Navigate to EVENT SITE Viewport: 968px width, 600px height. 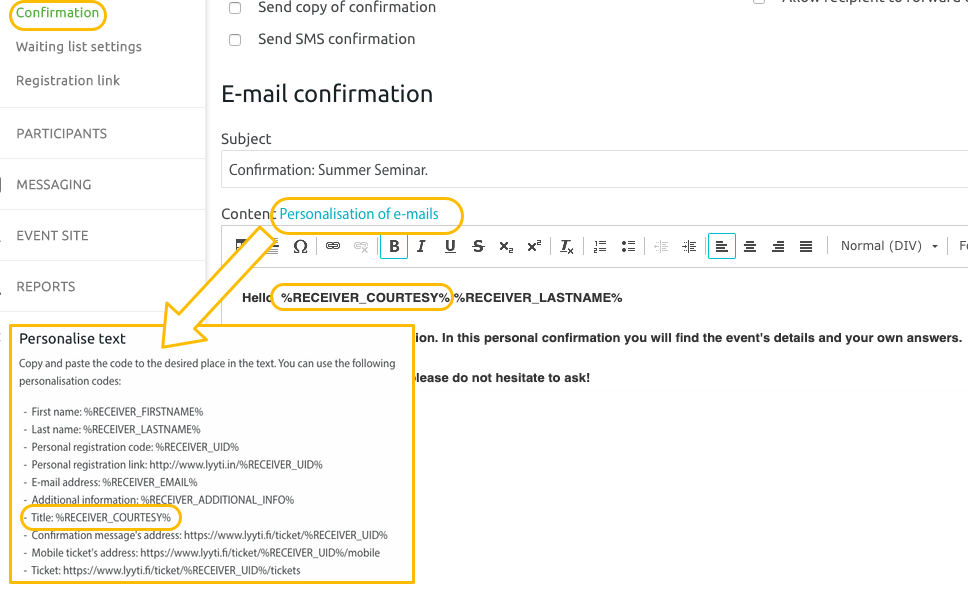click(x=52, y=236)
